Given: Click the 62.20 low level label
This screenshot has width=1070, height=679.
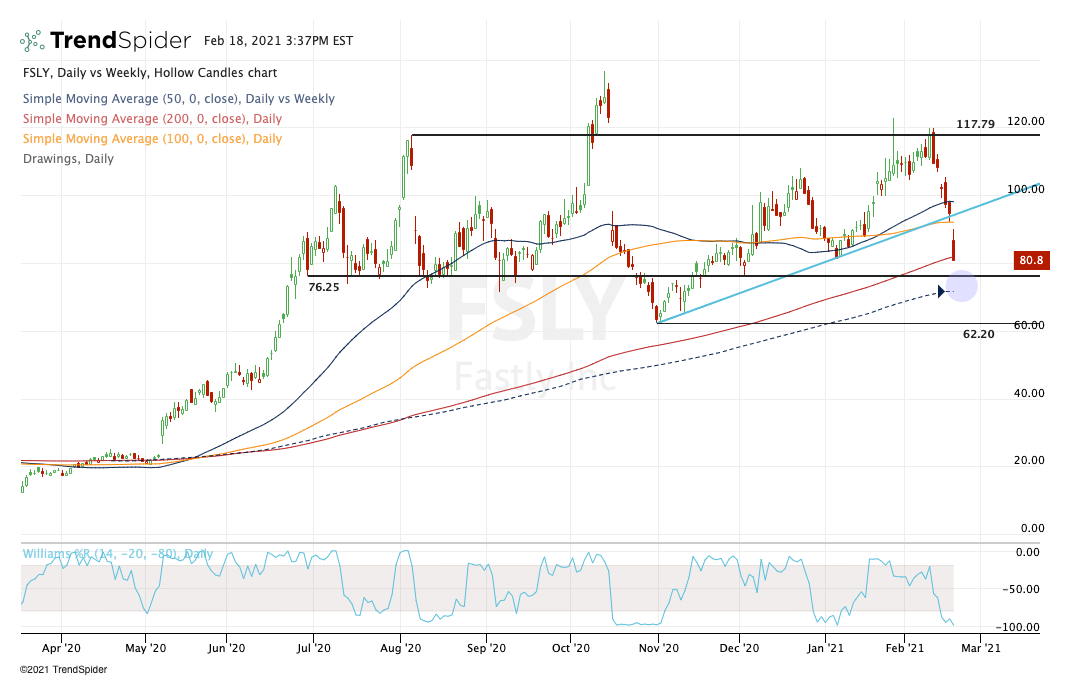Looking at the screenshot, I should tap(978, 334).
